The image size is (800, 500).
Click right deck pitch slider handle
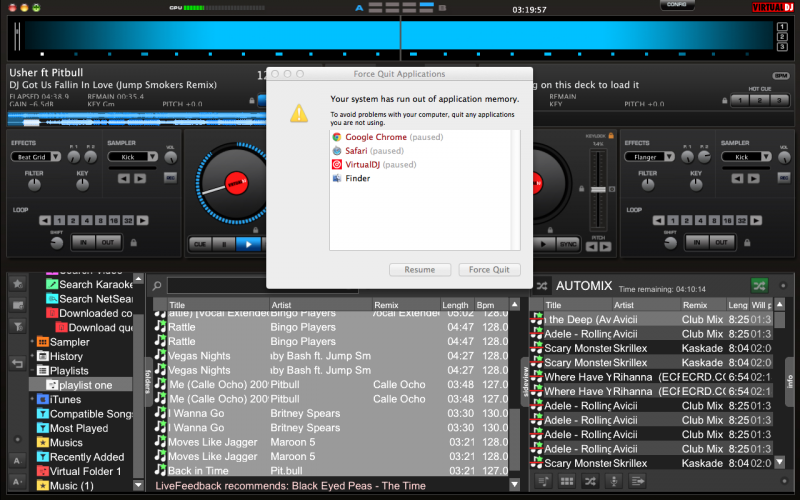(x=598, y=190)
